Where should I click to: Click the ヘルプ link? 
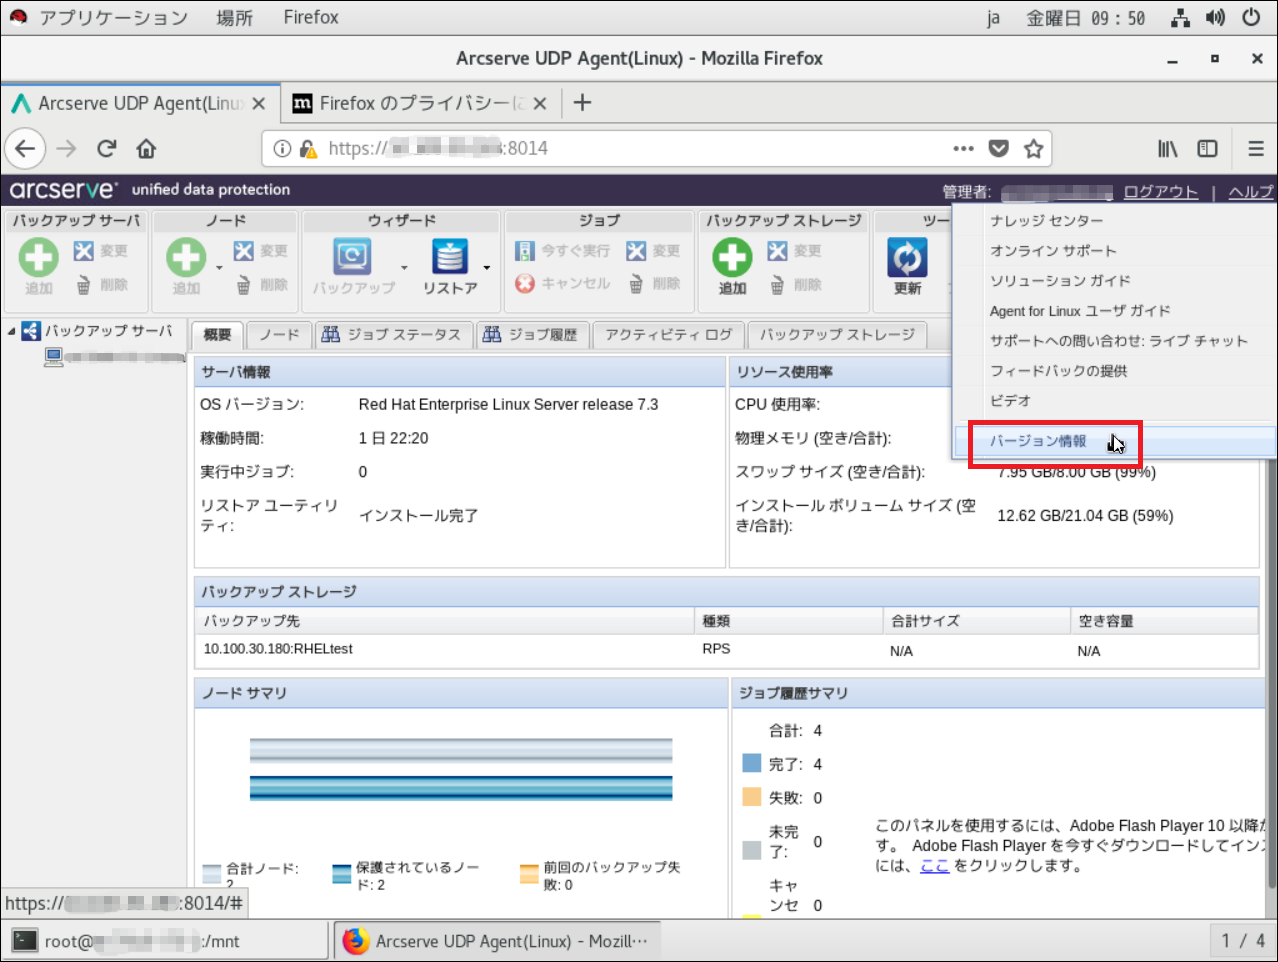click(x=1251, y=192)
